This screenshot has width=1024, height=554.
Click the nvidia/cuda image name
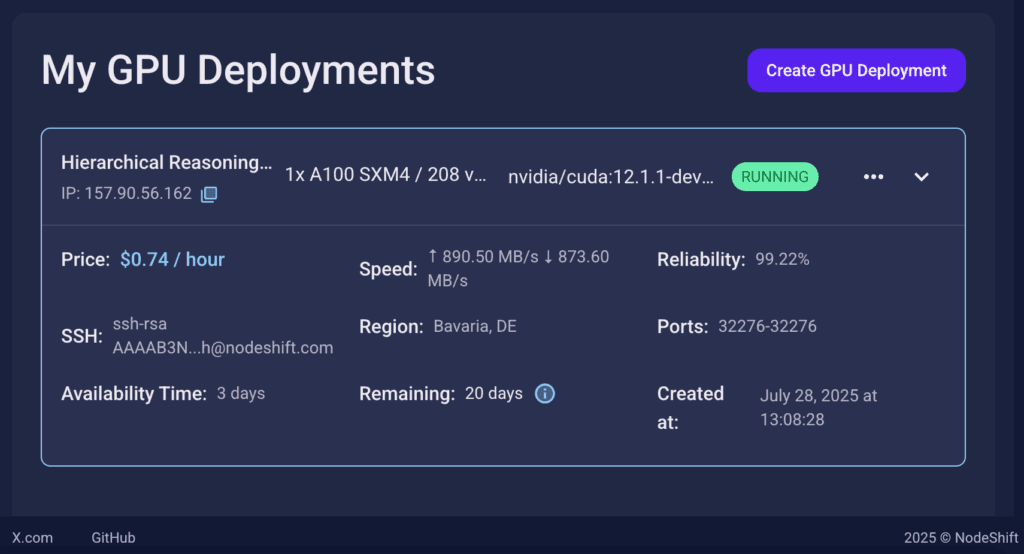[611, 177]
